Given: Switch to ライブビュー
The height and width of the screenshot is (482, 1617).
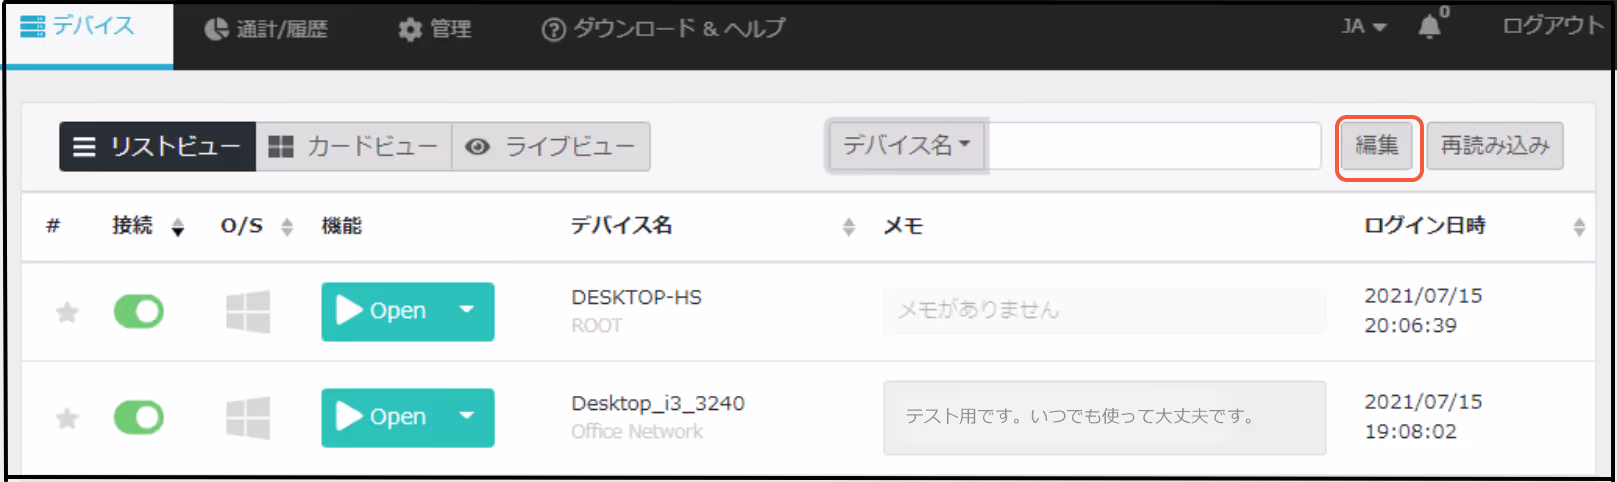Looking at the screenshot, I should [551, 147].
